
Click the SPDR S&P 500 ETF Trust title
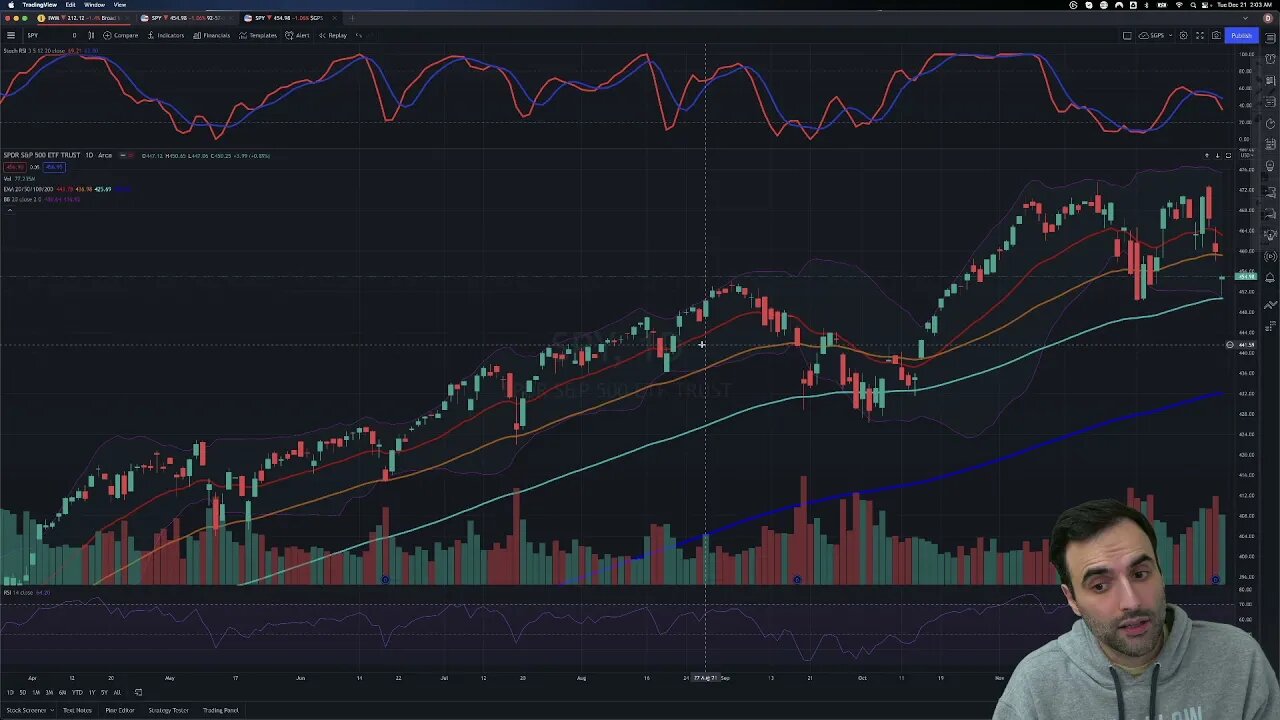(42, 155)
